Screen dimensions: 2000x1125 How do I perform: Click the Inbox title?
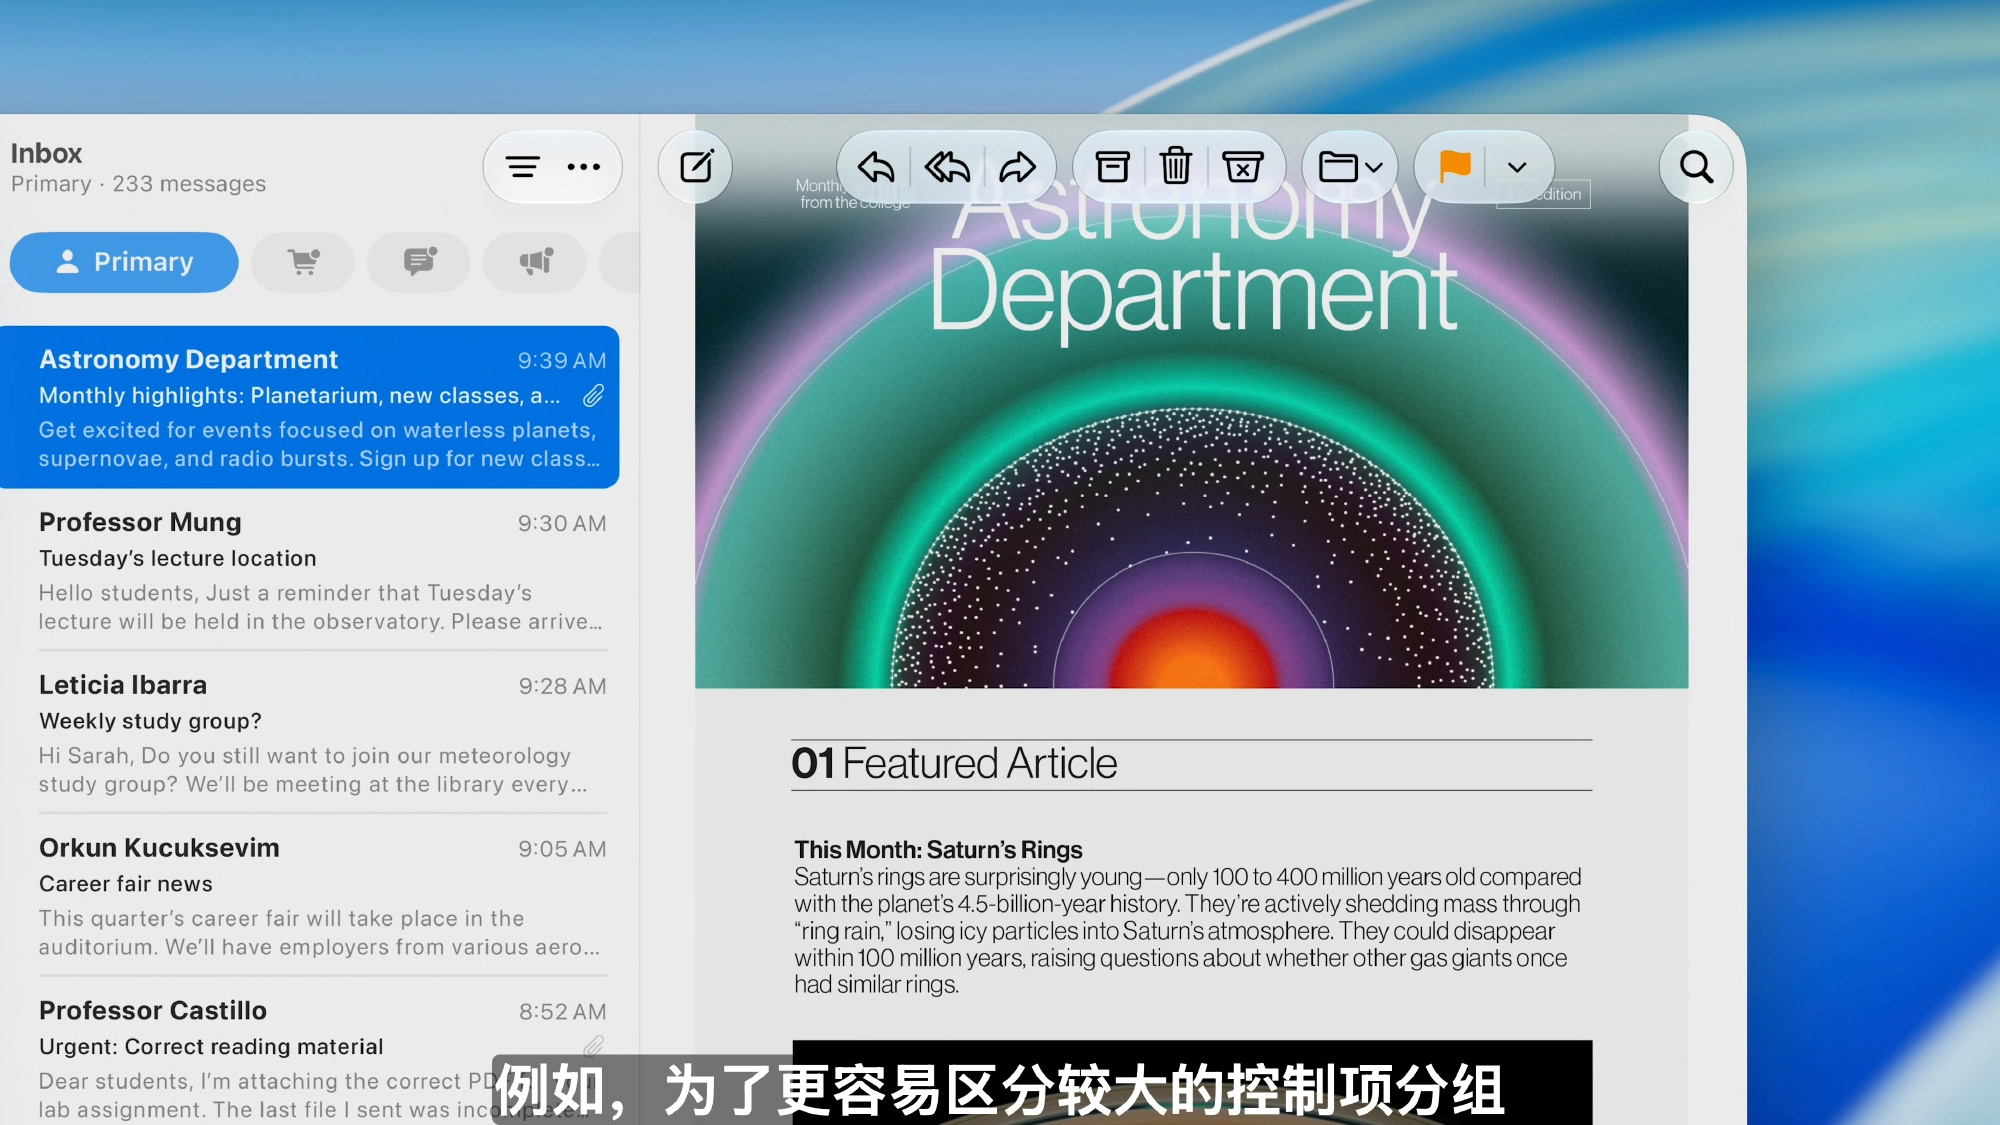coord(46,153)
